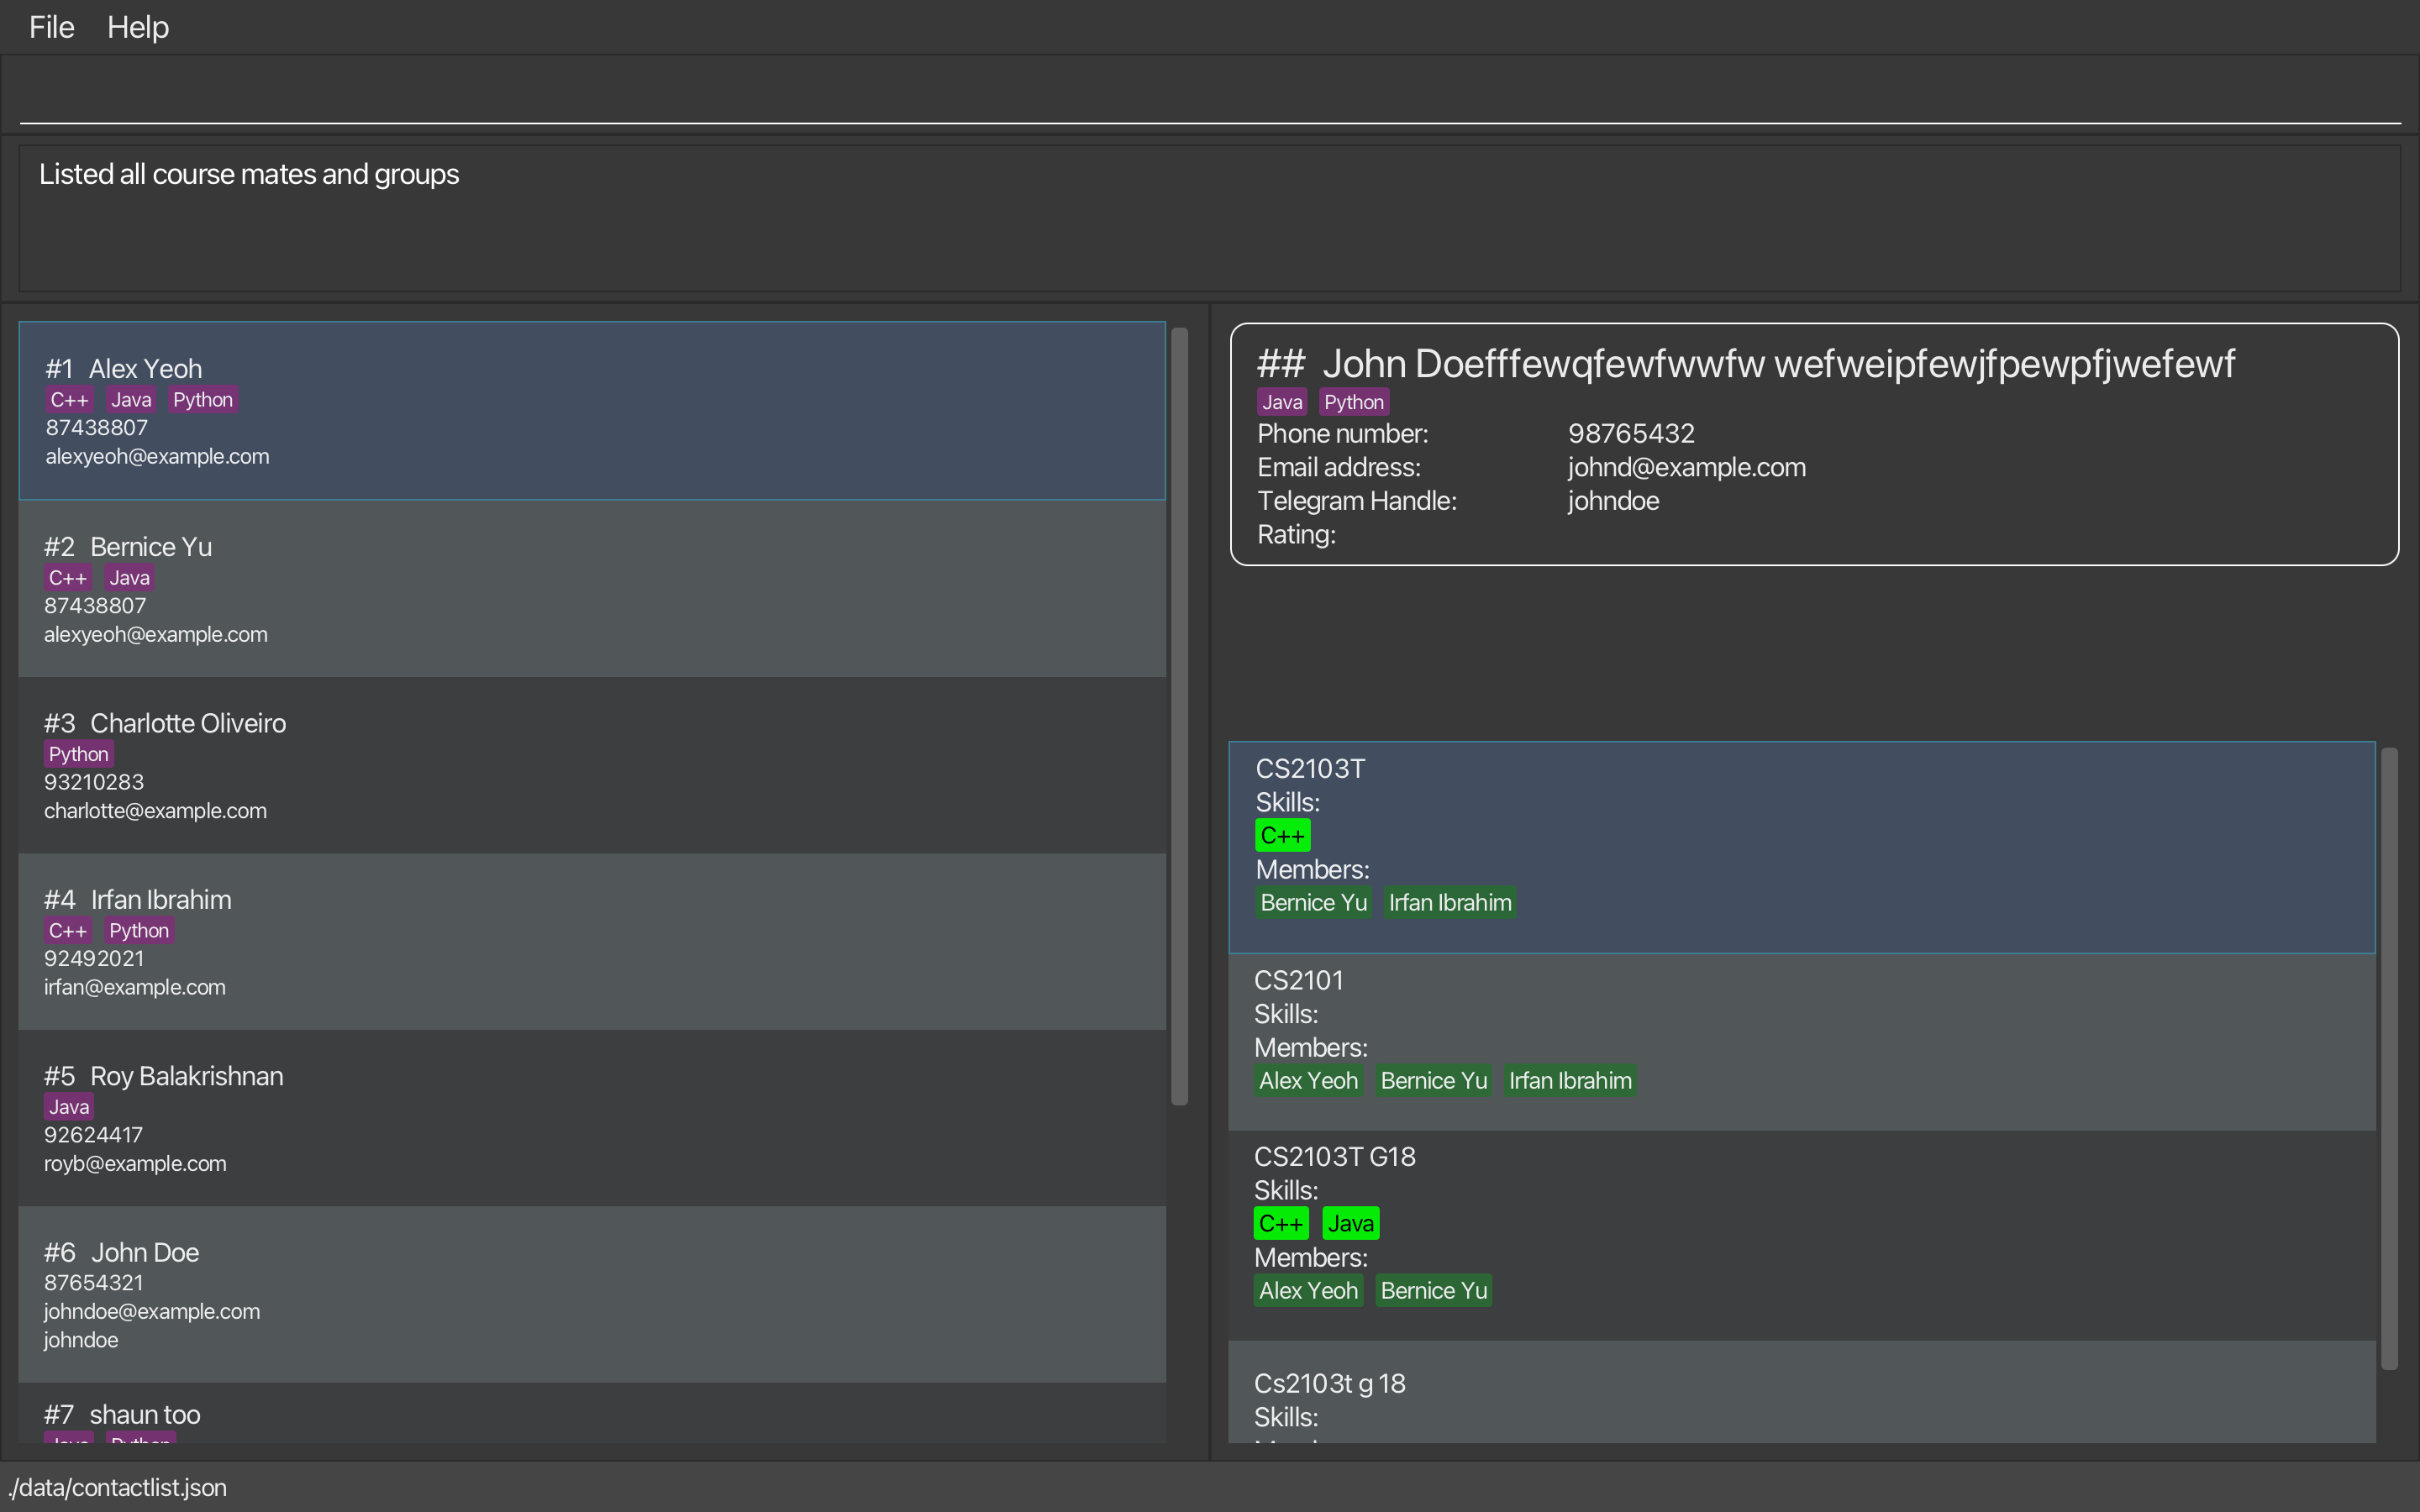
Task: Select Roy Balakrishnan's contact card
Action: point(592,1118)
